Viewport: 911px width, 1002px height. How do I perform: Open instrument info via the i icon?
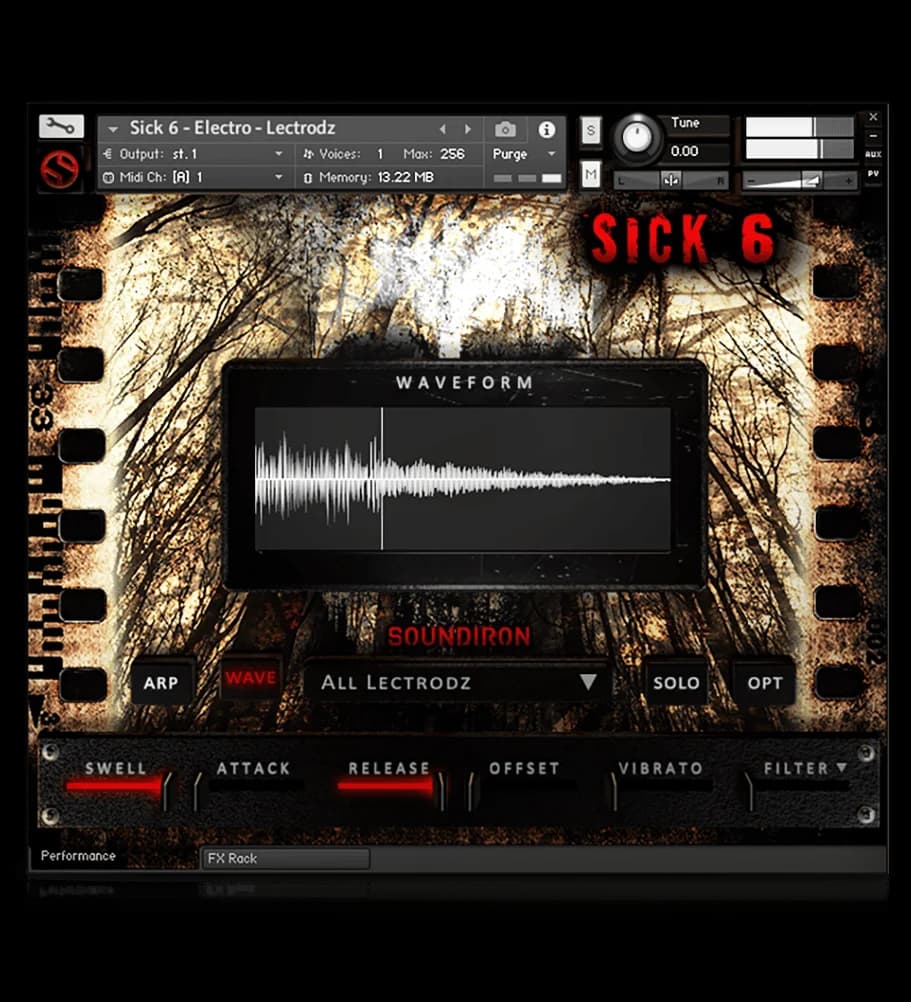[x=546, y=129]
